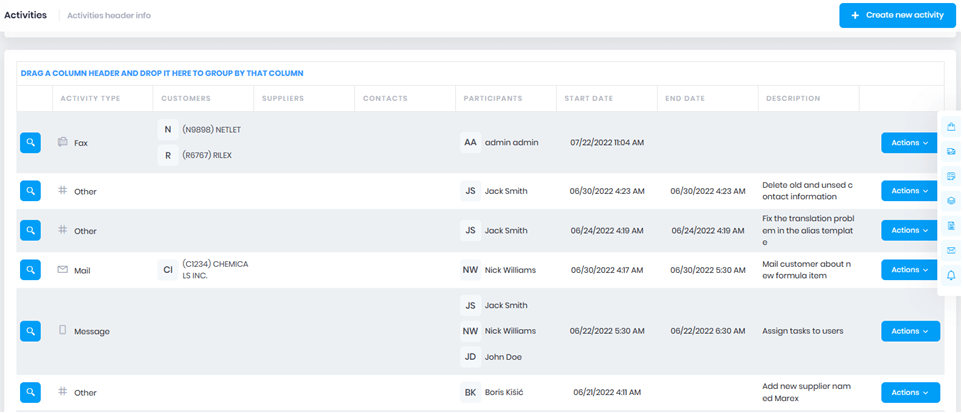Click the hash icon in 06/30/2022 4:23 AM row

click(62, 191)
